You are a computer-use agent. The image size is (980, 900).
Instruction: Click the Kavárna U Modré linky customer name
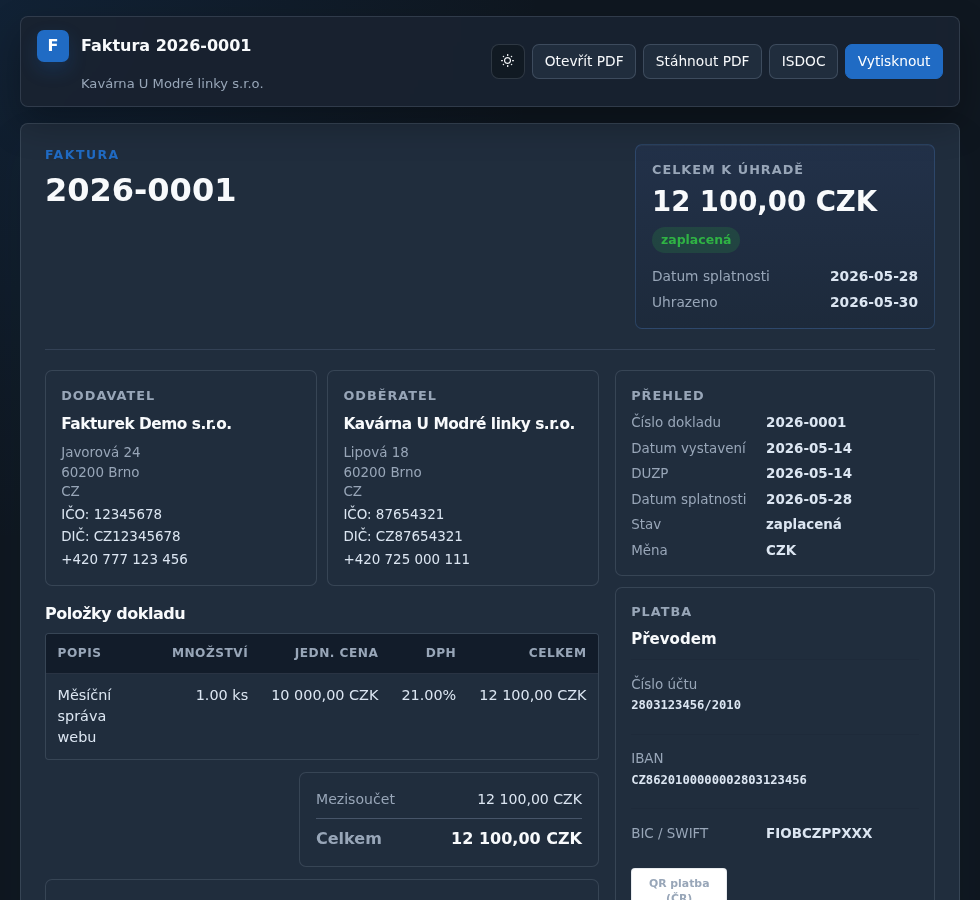[x=459, y=424]
